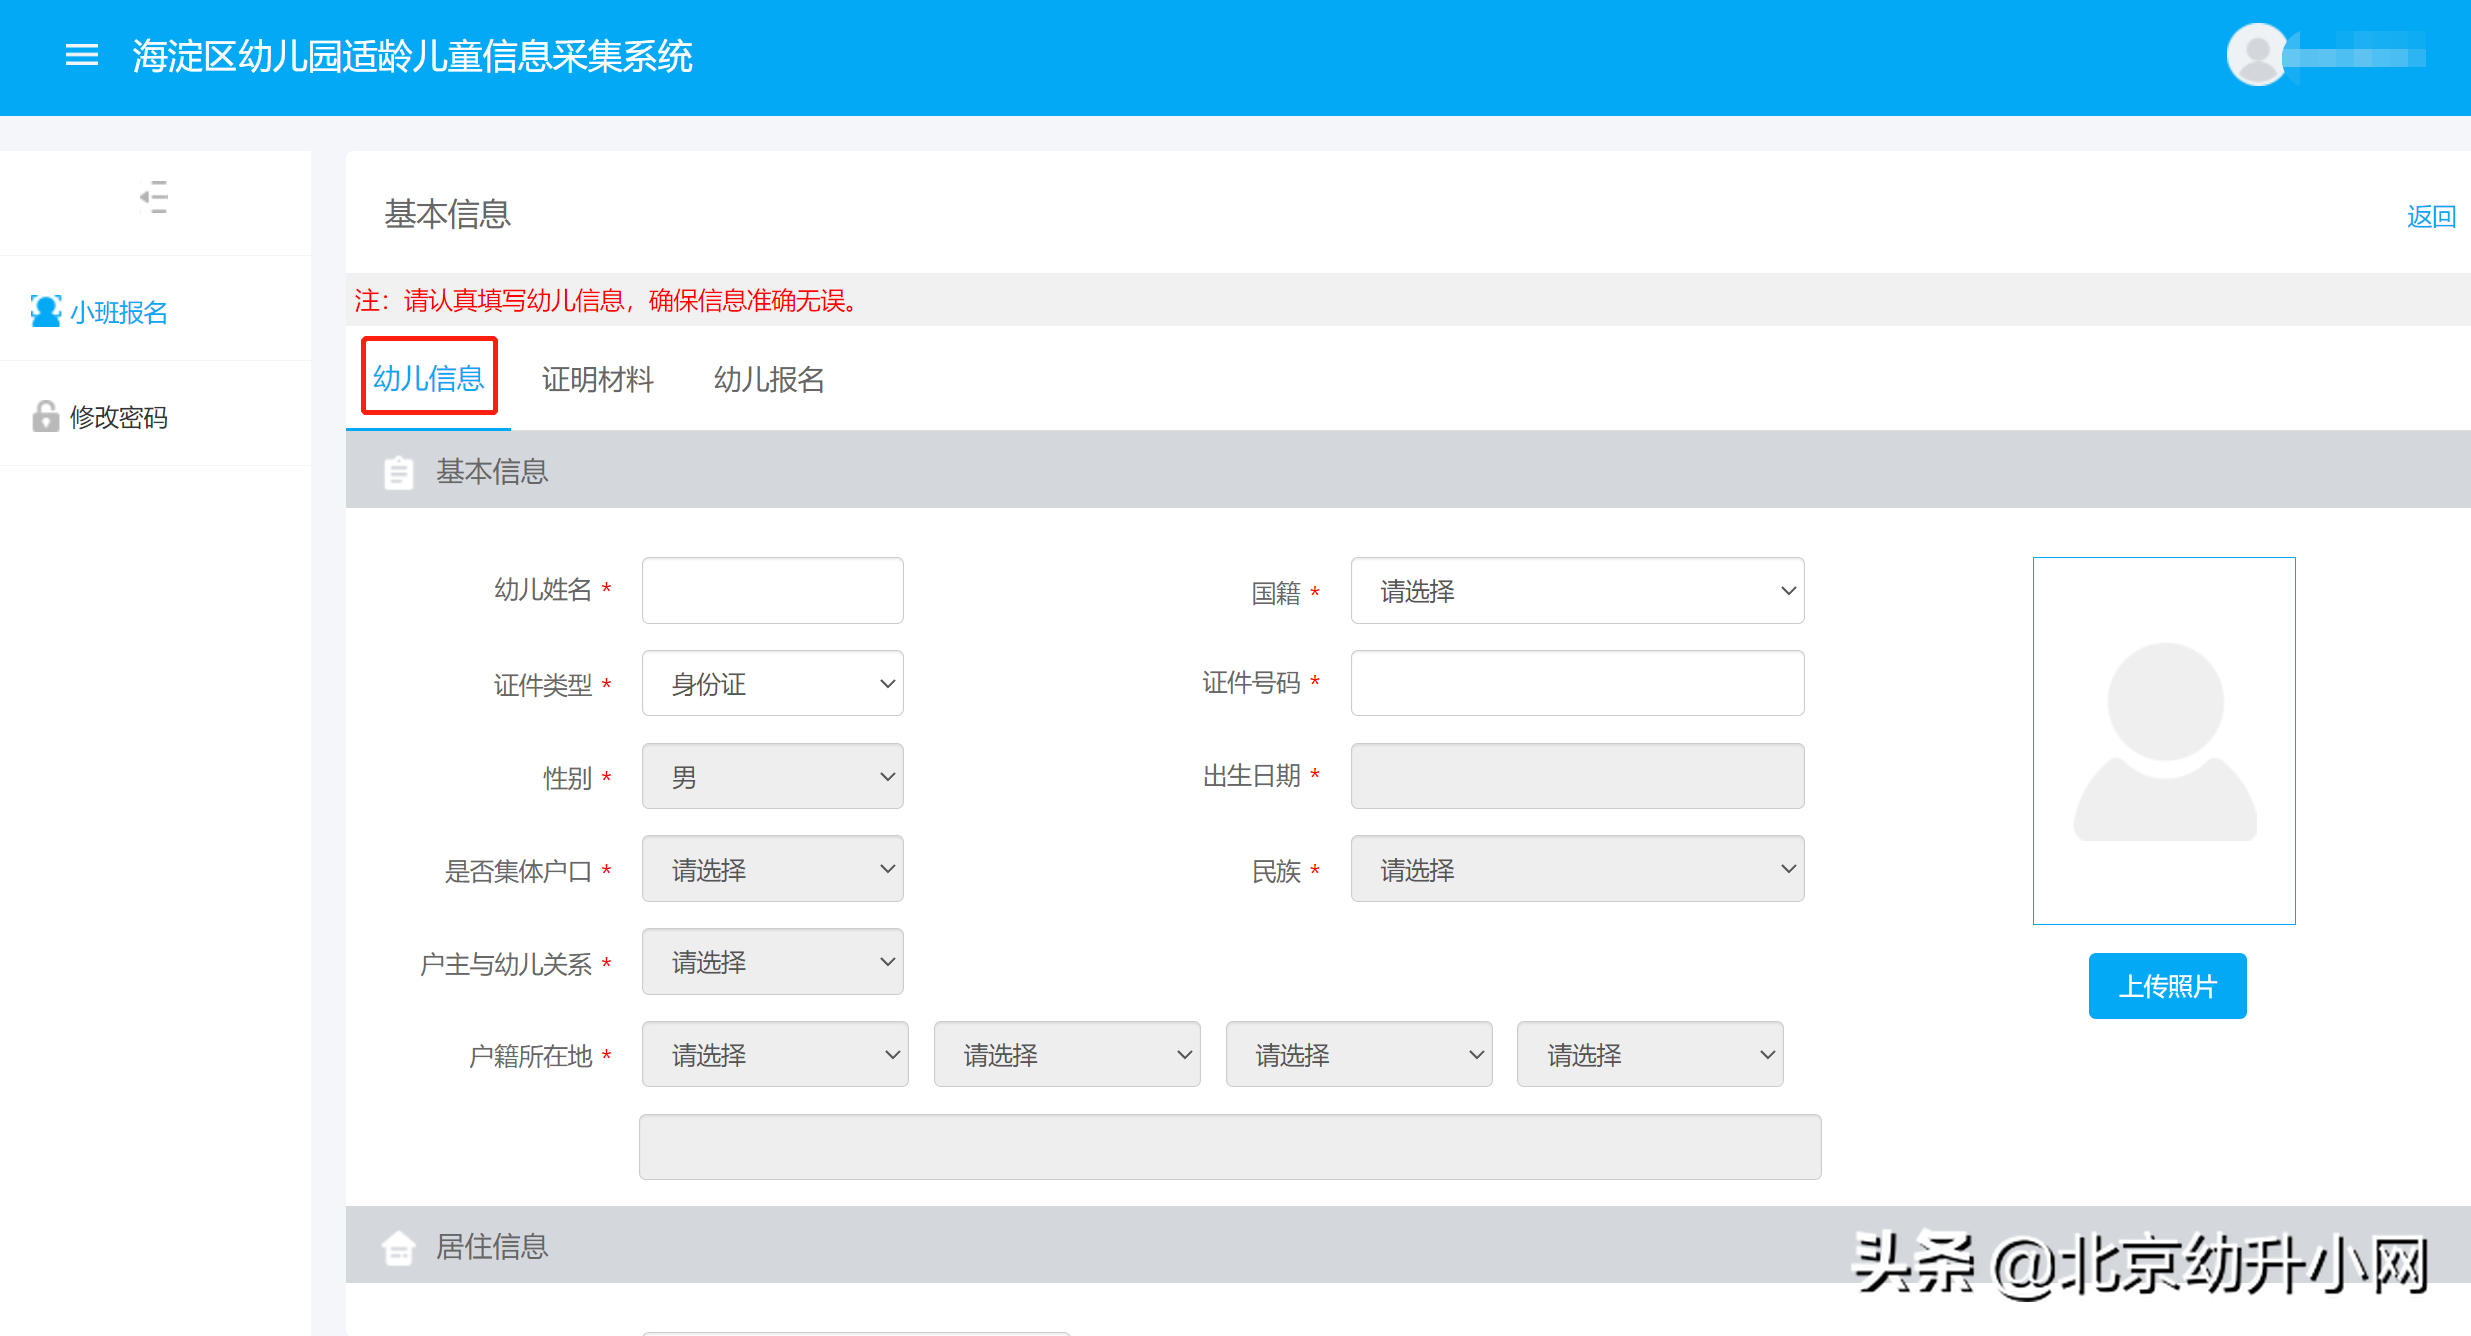This screenshot has height=1336, width=2471.
Task: Click the 返回 link
Action: click(x=2430, y=216)
